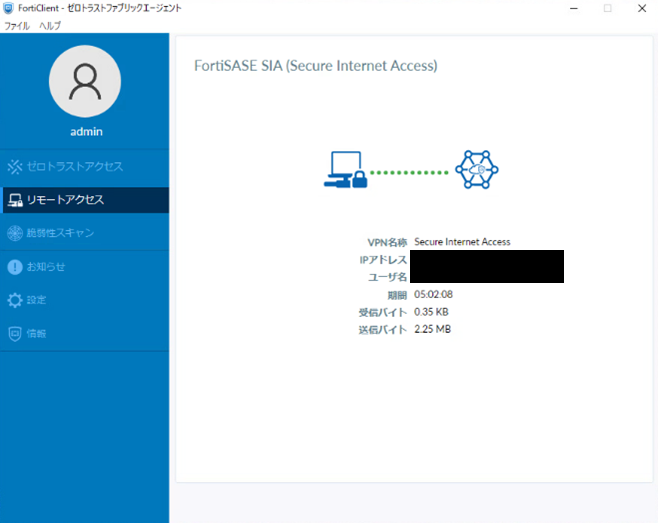The image size is (658, 523).
Task: Click the リモートアクセス computer icon
Action: [15, 200]
